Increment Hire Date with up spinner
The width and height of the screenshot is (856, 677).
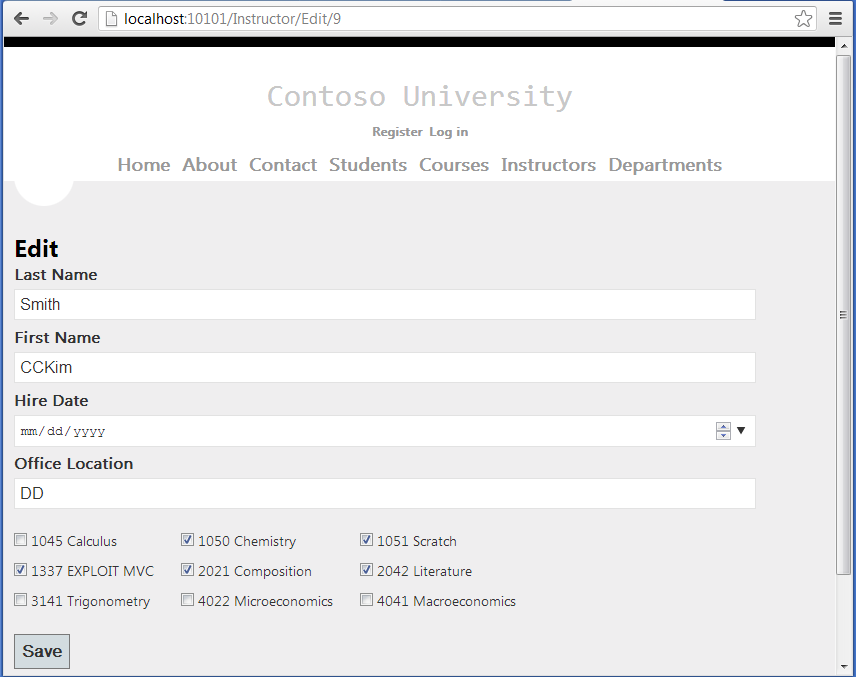(x=723, y=426)
